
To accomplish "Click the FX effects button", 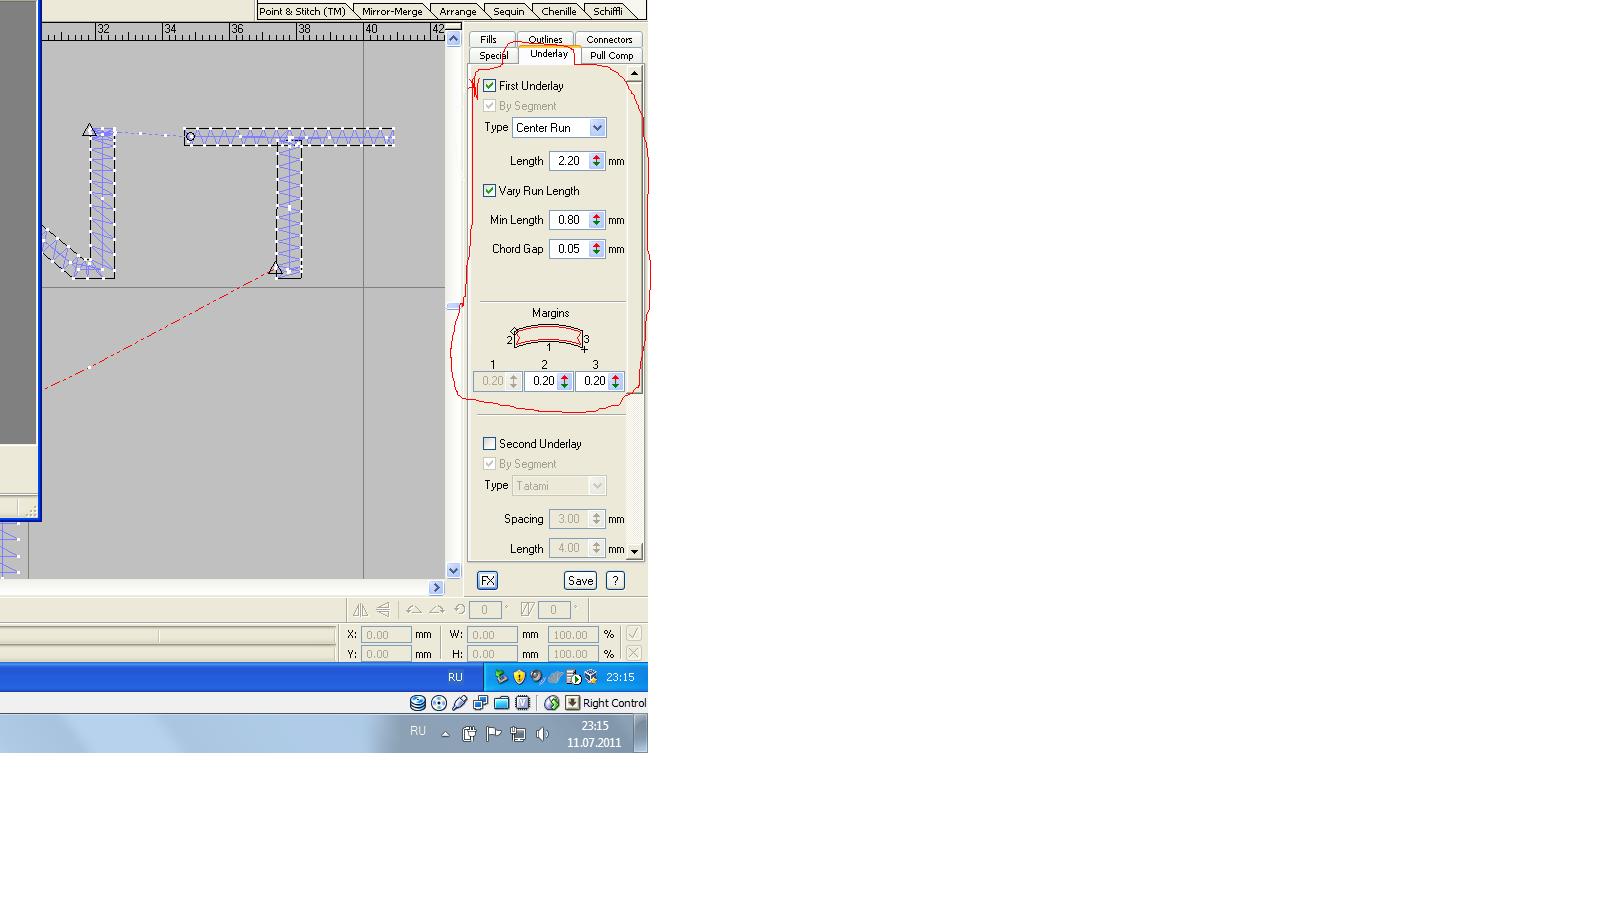I will tap(487, 581).
